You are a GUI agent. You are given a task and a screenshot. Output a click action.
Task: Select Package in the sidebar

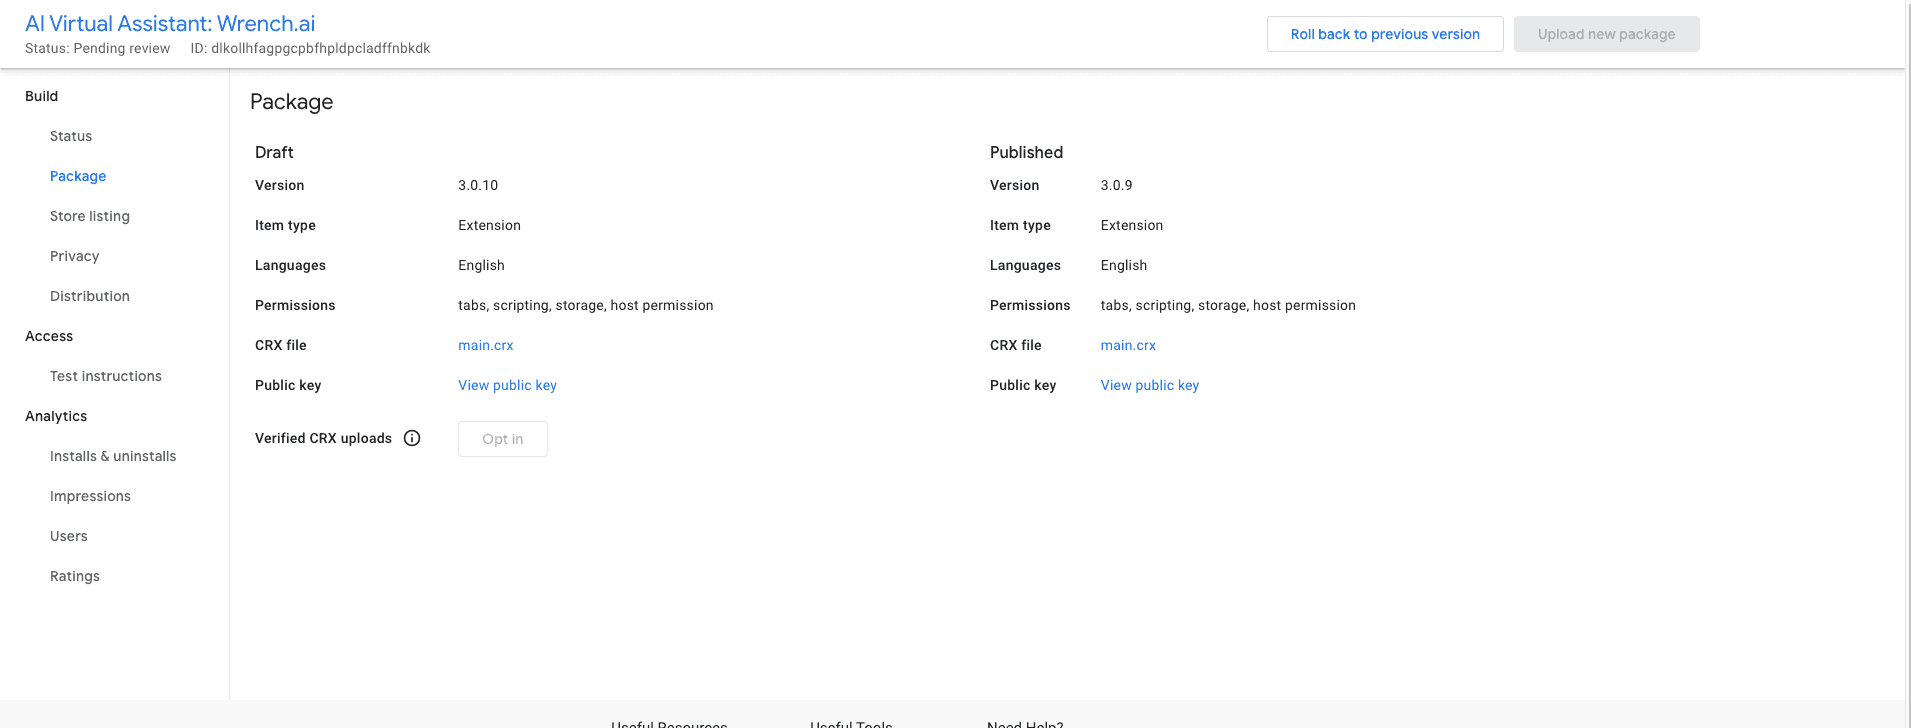pyautogui.click(x=78, y=176)
